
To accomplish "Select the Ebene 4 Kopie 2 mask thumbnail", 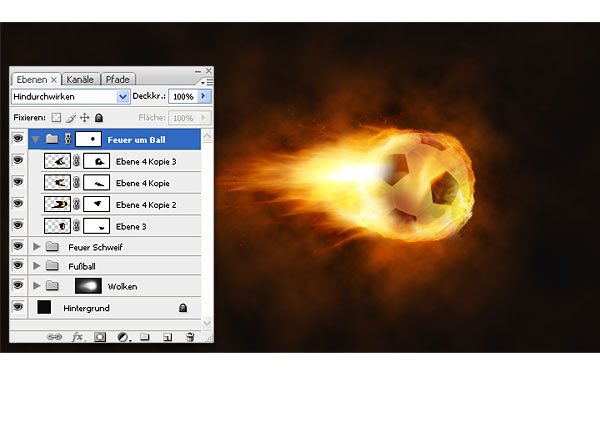I will (97, 204).
